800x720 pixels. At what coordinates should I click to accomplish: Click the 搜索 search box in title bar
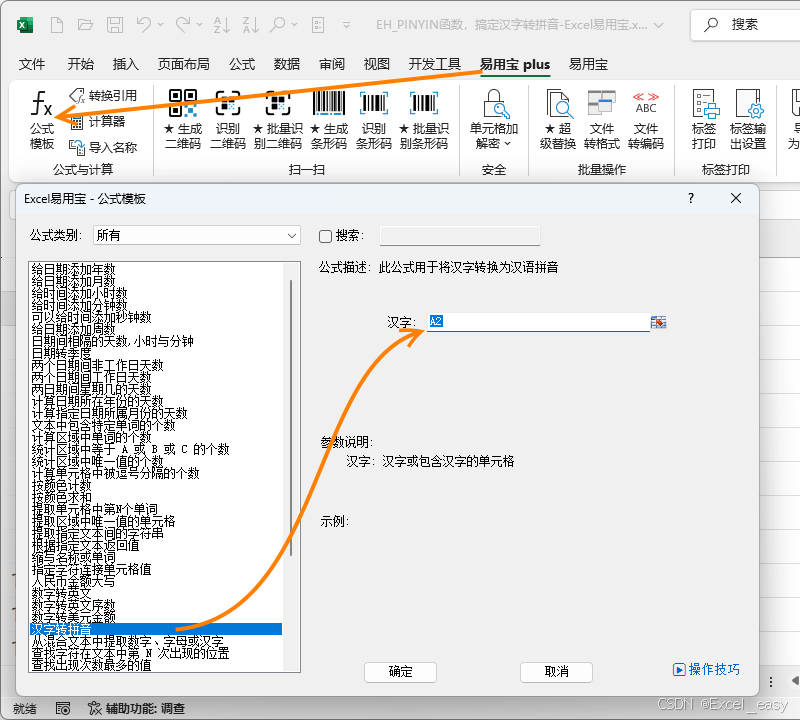click(x=745, y=24)
